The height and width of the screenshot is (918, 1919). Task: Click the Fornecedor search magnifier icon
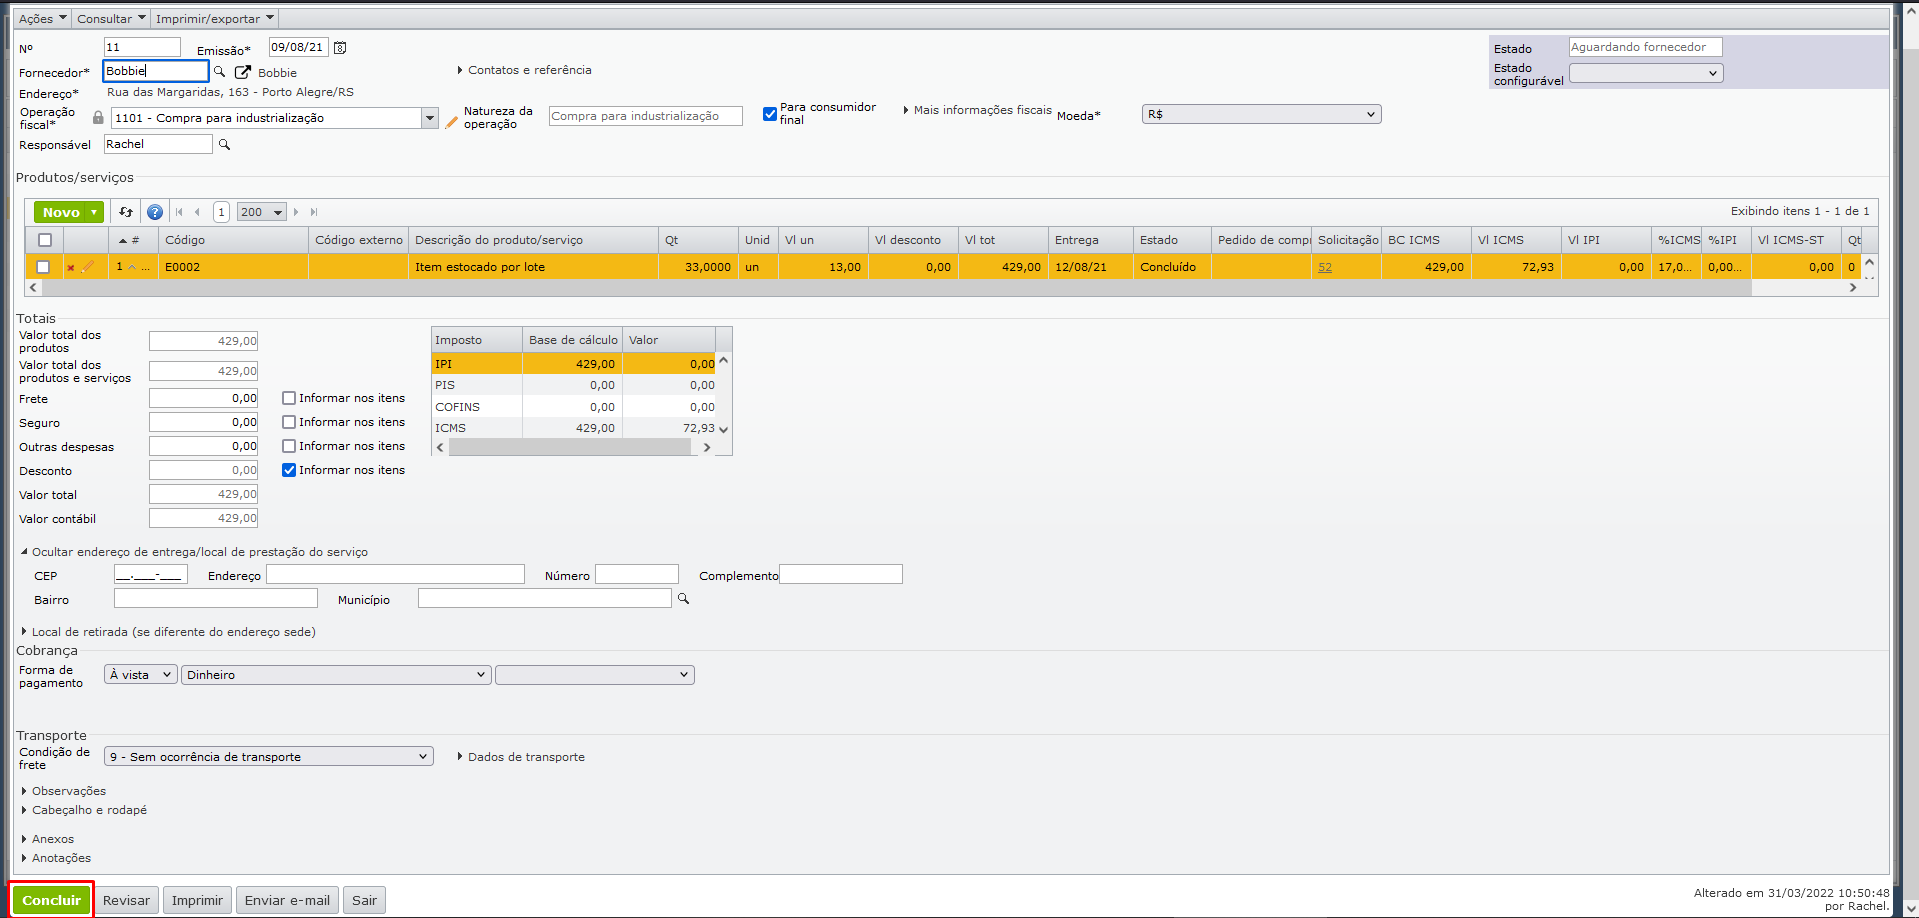(220, 72)
